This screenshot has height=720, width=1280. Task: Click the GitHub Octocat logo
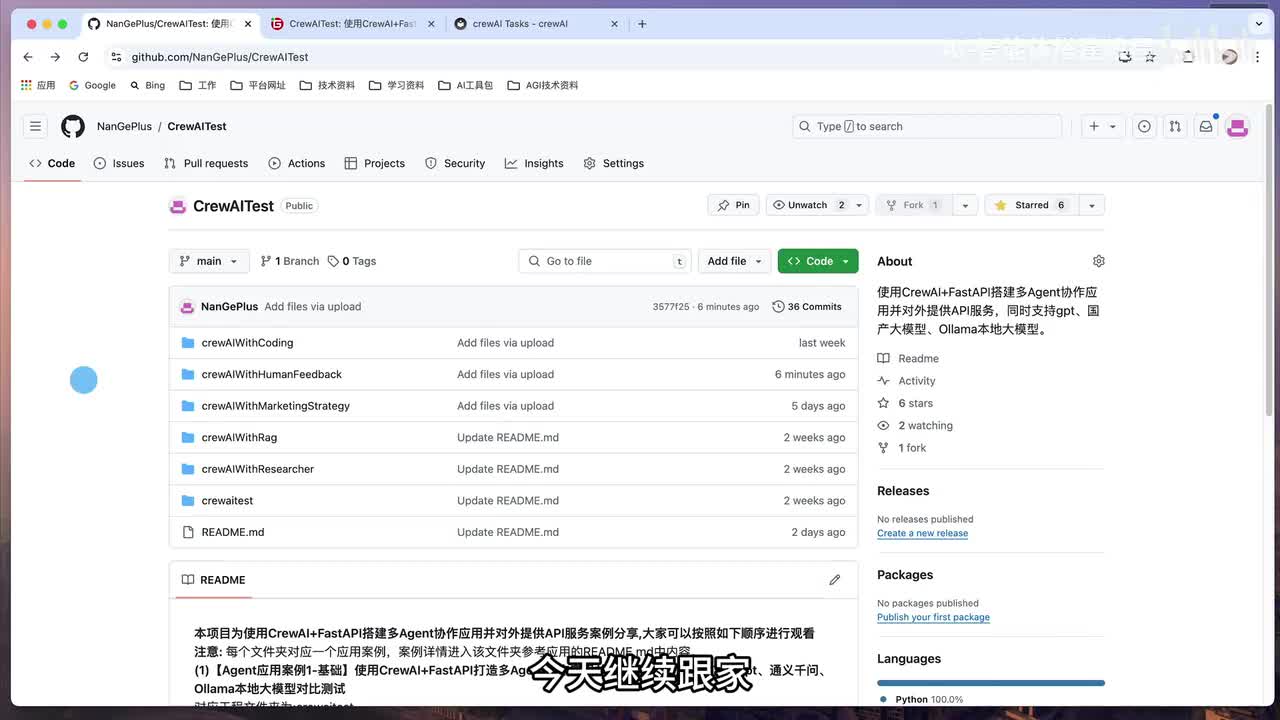[x=73, y=126]
